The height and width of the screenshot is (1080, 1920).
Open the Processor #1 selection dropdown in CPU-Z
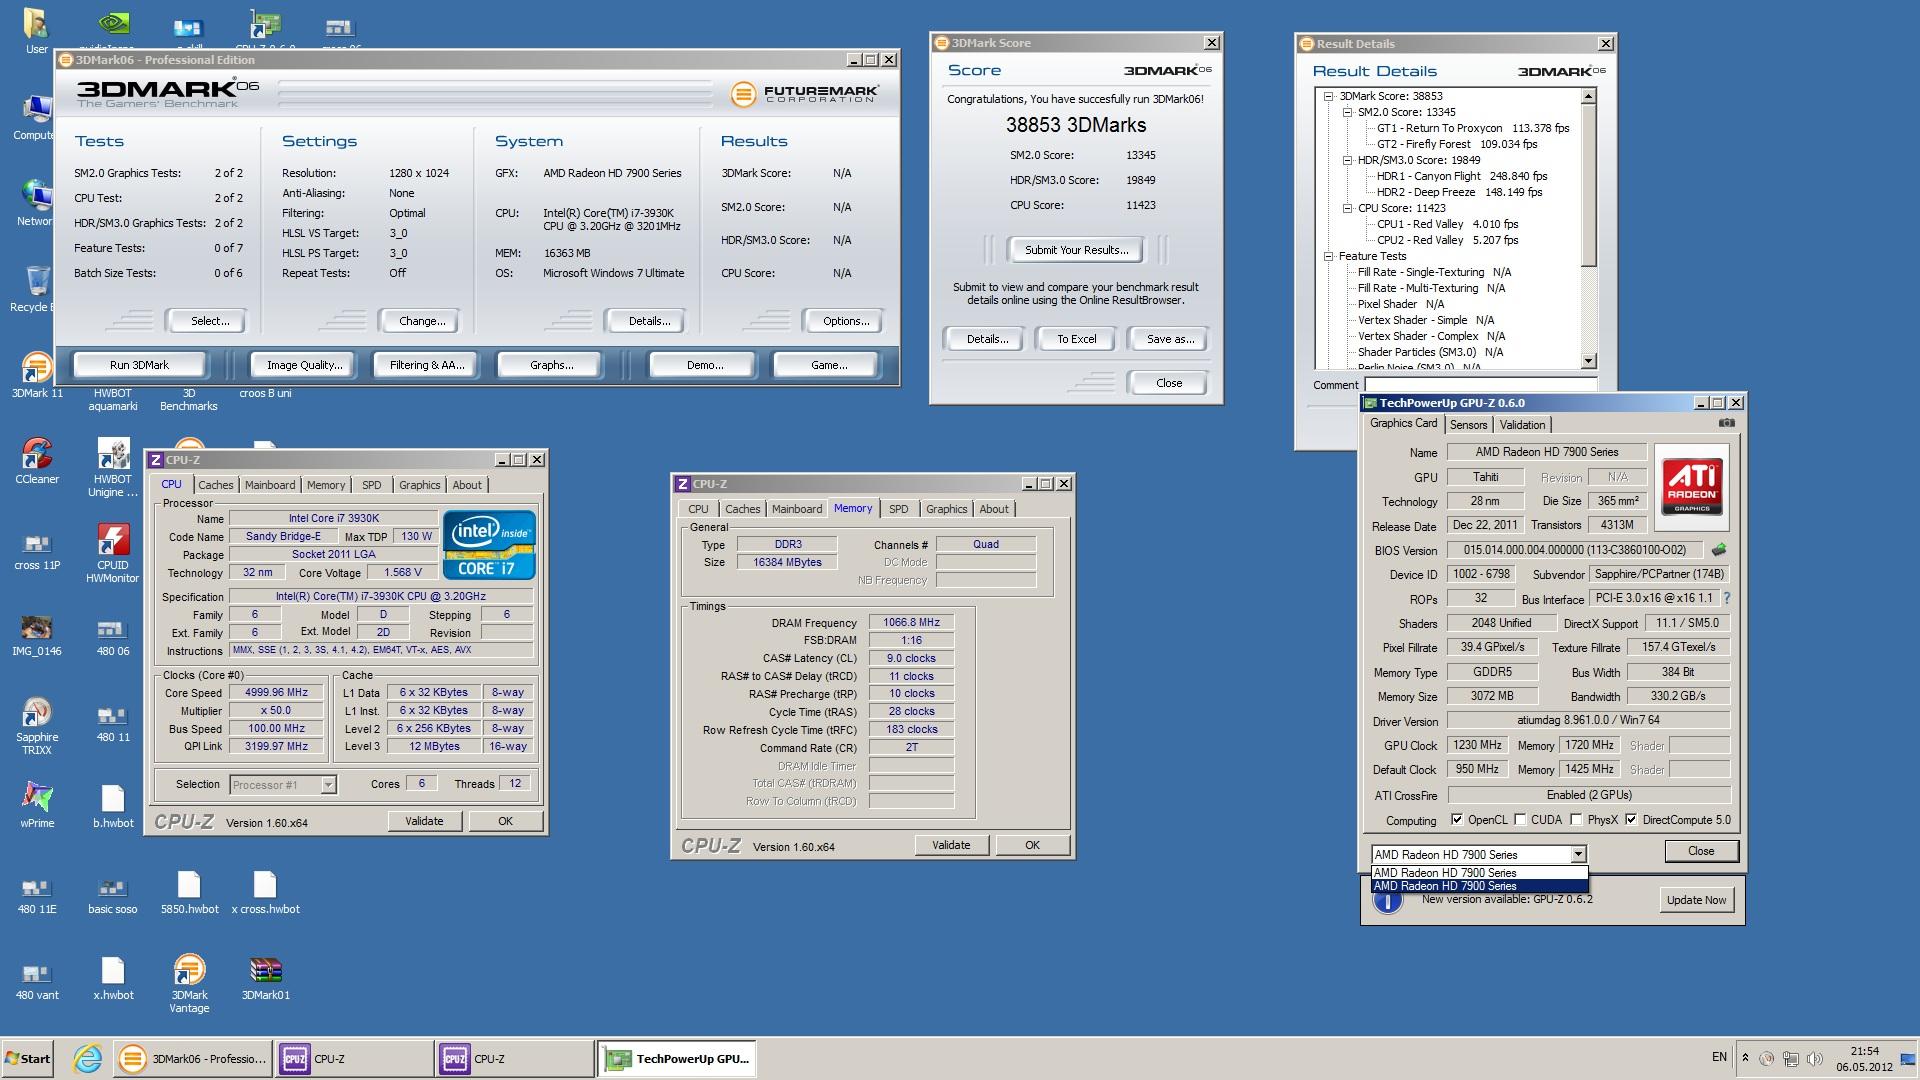click(x=283, y=785)
